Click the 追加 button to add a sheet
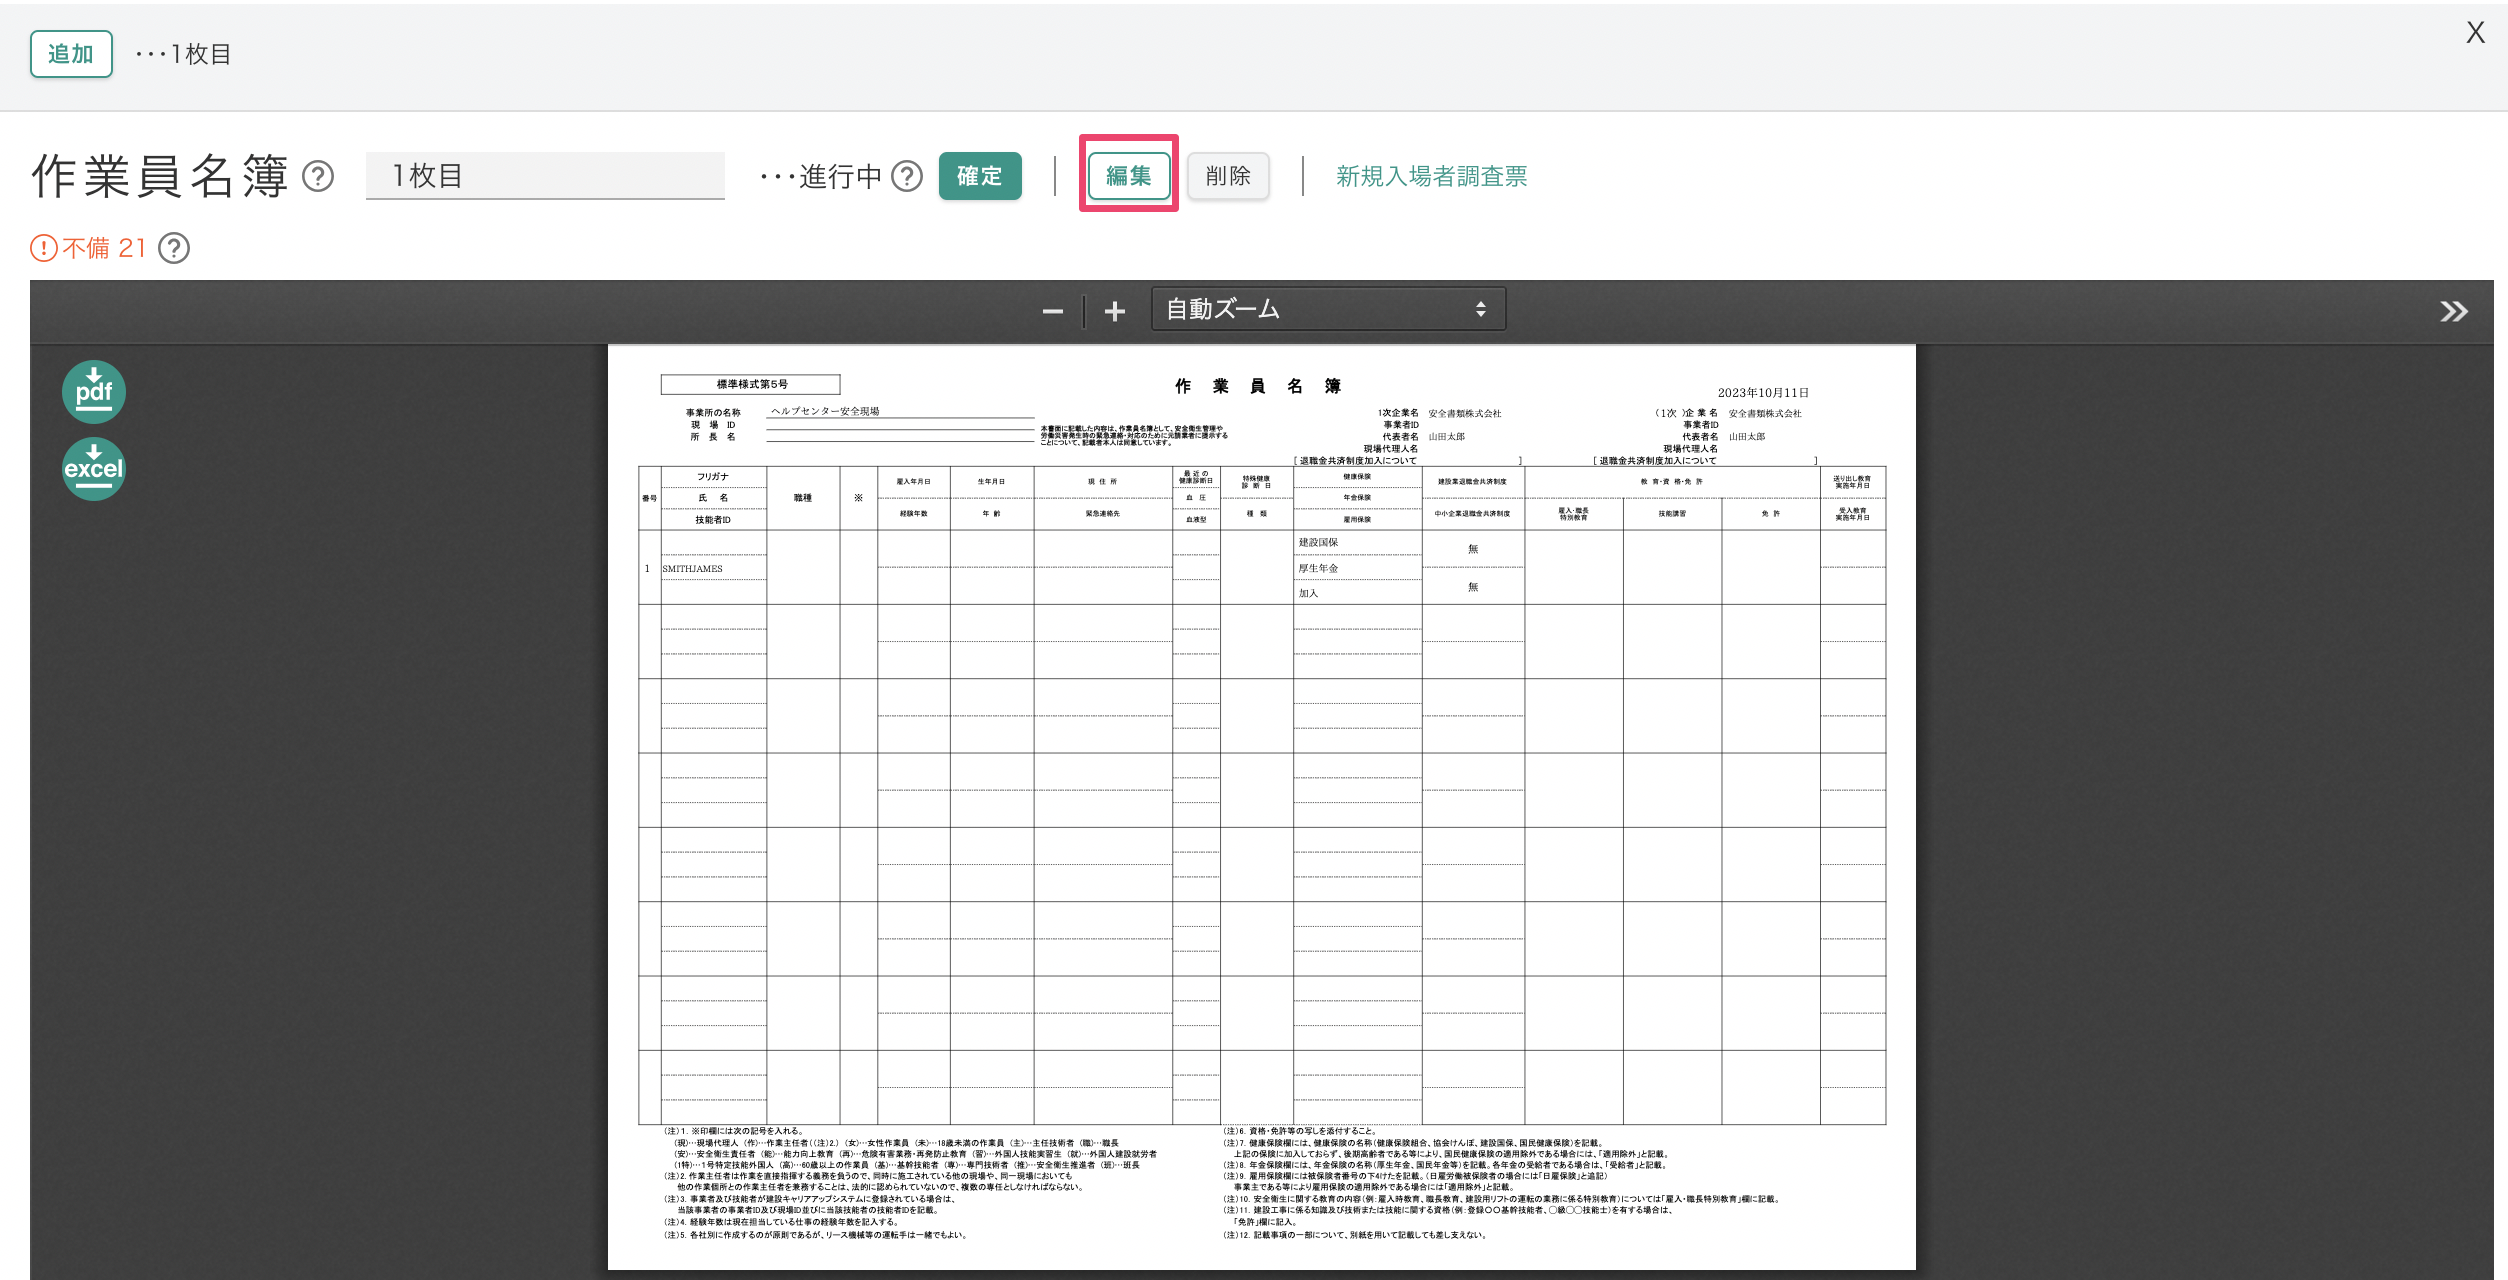The width and height of the screenshot is (2508, 1280). (70, 54)
